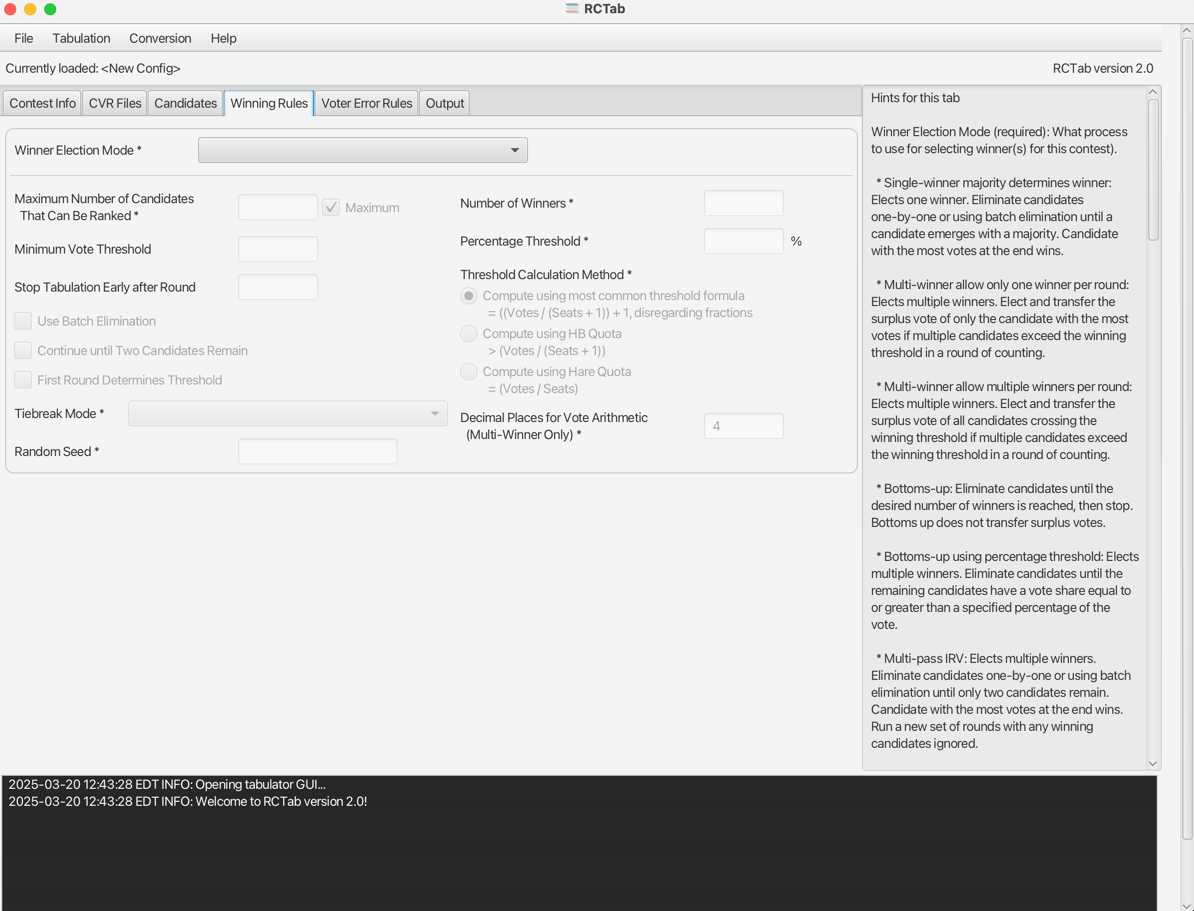Image resolution: width=1194 pixels, height=911 pixels.
Task: Enable Use Batch Elimination checkbox
Action: pos(23,321)
